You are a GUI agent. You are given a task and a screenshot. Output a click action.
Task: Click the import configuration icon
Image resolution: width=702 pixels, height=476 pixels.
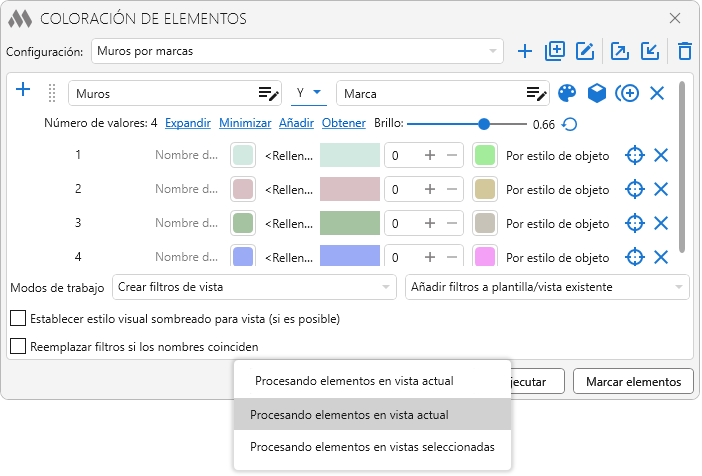[650, 51]
